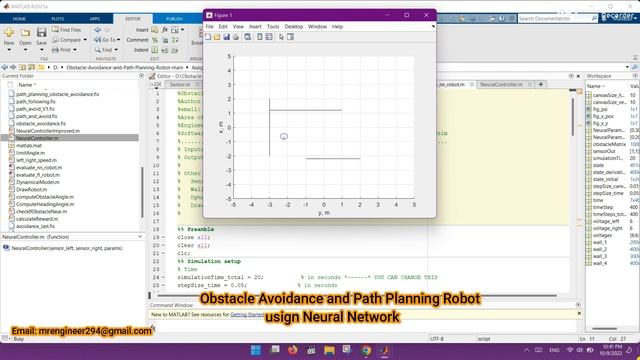
Task: Close the New to MATLAB banner
Action: (579, 313)
